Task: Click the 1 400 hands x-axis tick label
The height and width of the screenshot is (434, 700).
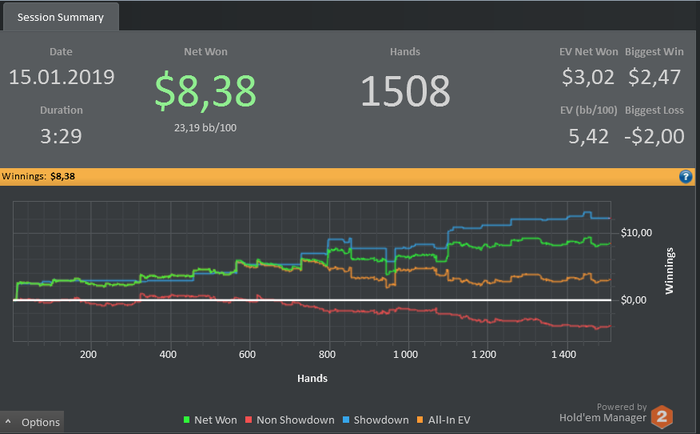Action: pos(564,355)
